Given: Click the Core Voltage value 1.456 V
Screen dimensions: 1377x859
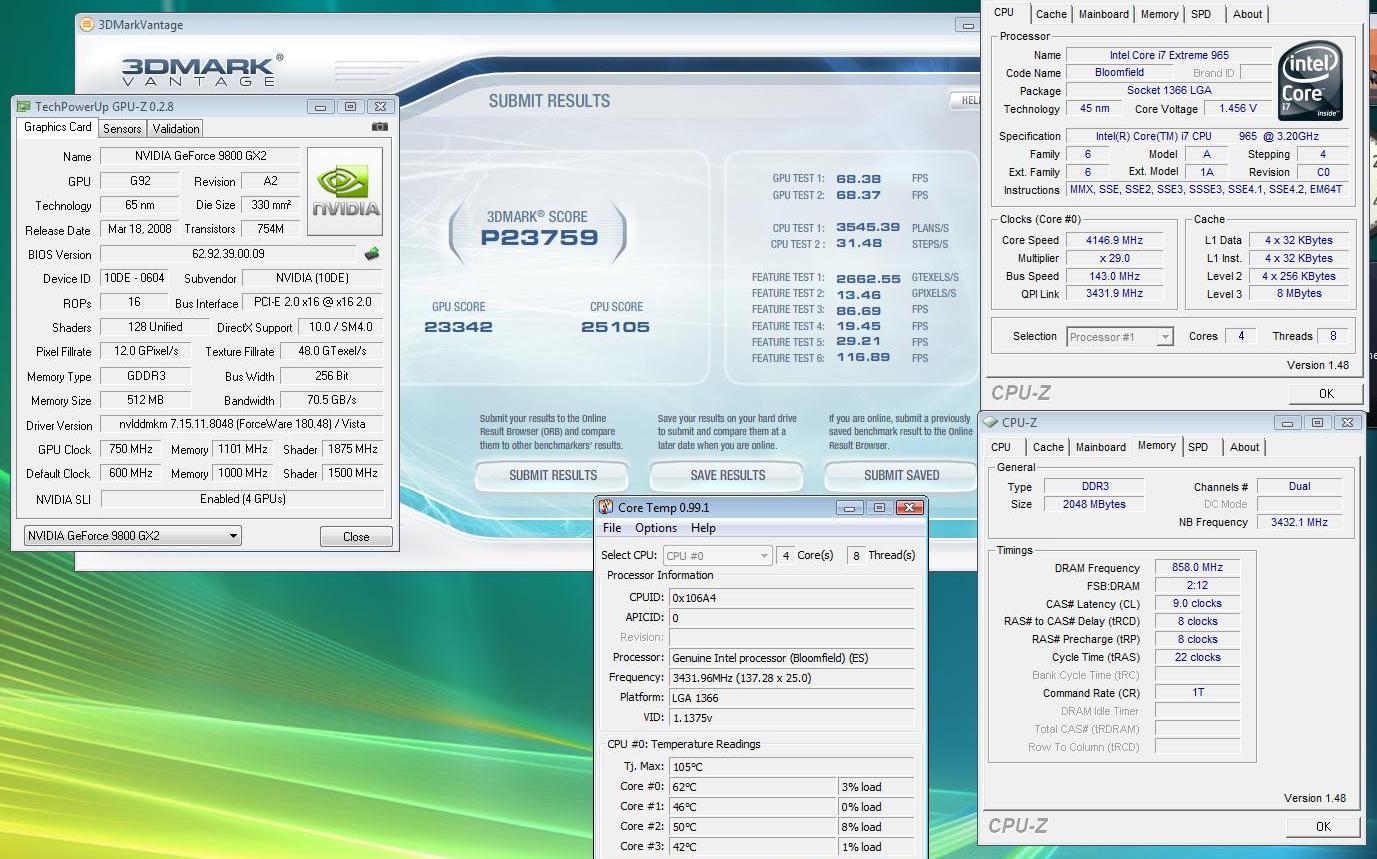Looking at the screenshot, I should coord(1238,109).
